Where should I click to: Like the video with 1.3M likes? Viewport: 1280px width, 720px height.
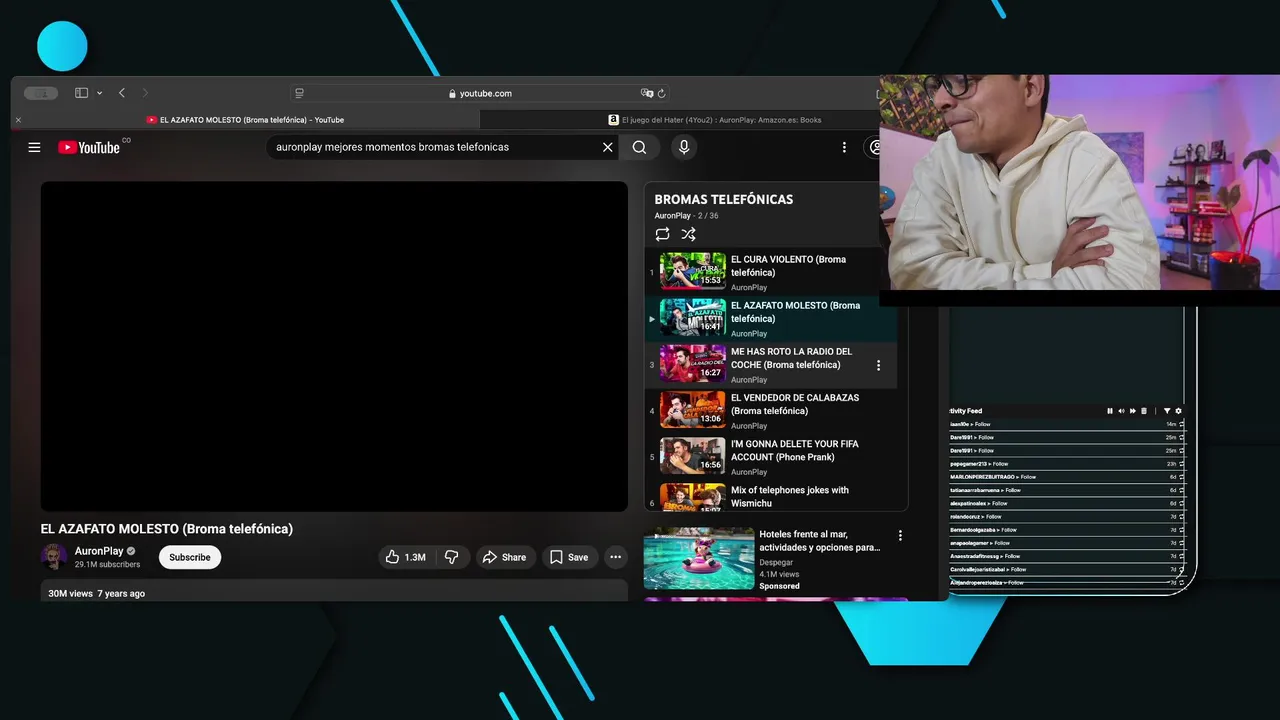(x=406, y=557)
